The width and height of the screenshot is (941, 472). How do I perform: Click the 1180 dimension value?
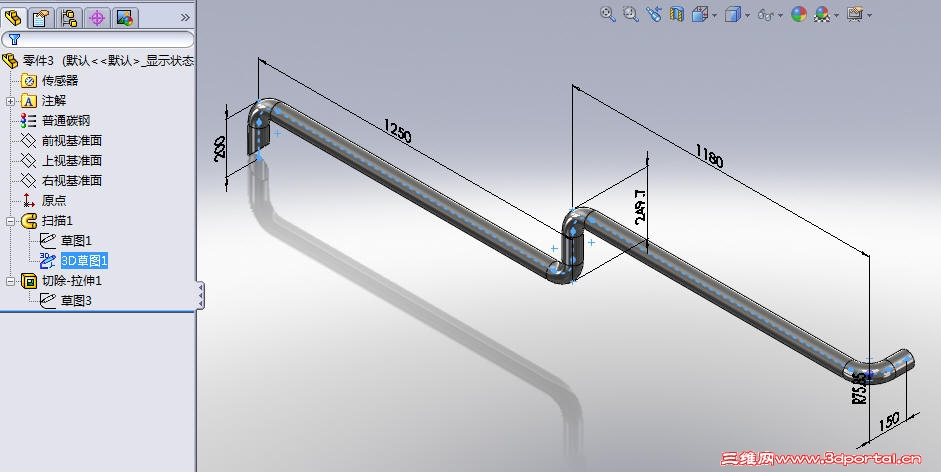709,156
